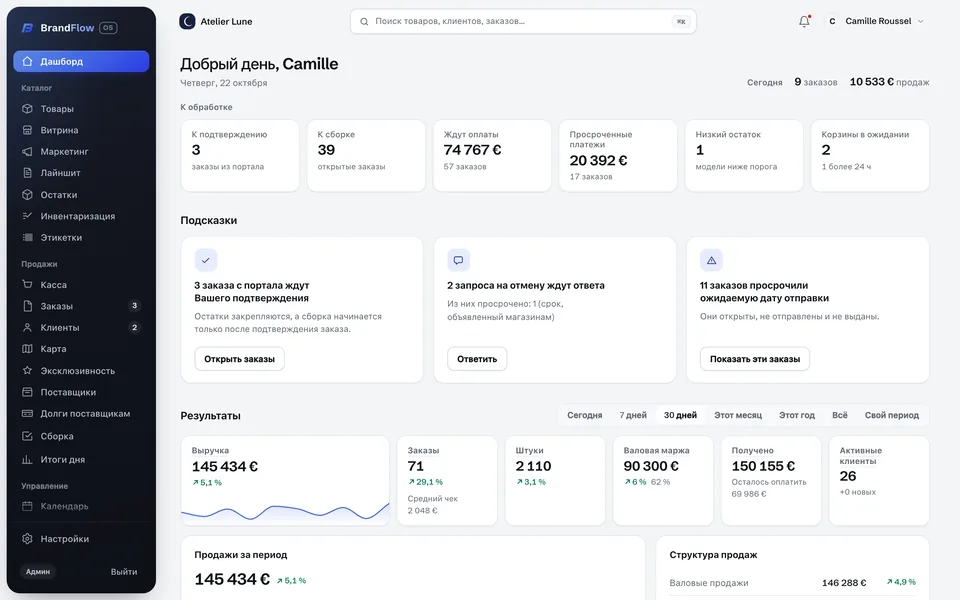Select the Сегодня period tab
The image size is (960, 600).
[x=585, y=415]
